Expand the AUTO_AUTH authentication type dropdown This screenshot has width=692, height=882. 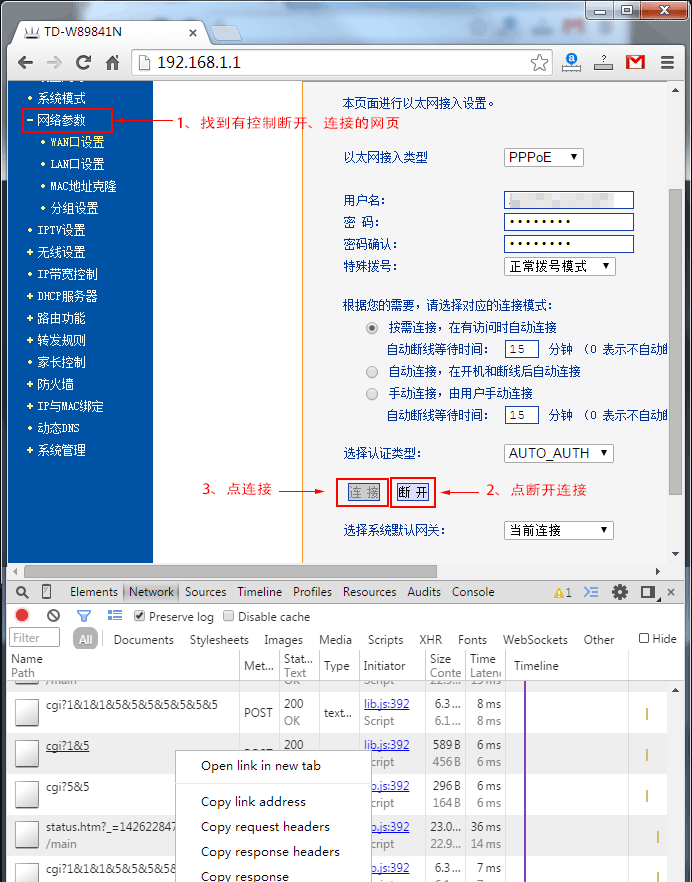click(558, 453)
